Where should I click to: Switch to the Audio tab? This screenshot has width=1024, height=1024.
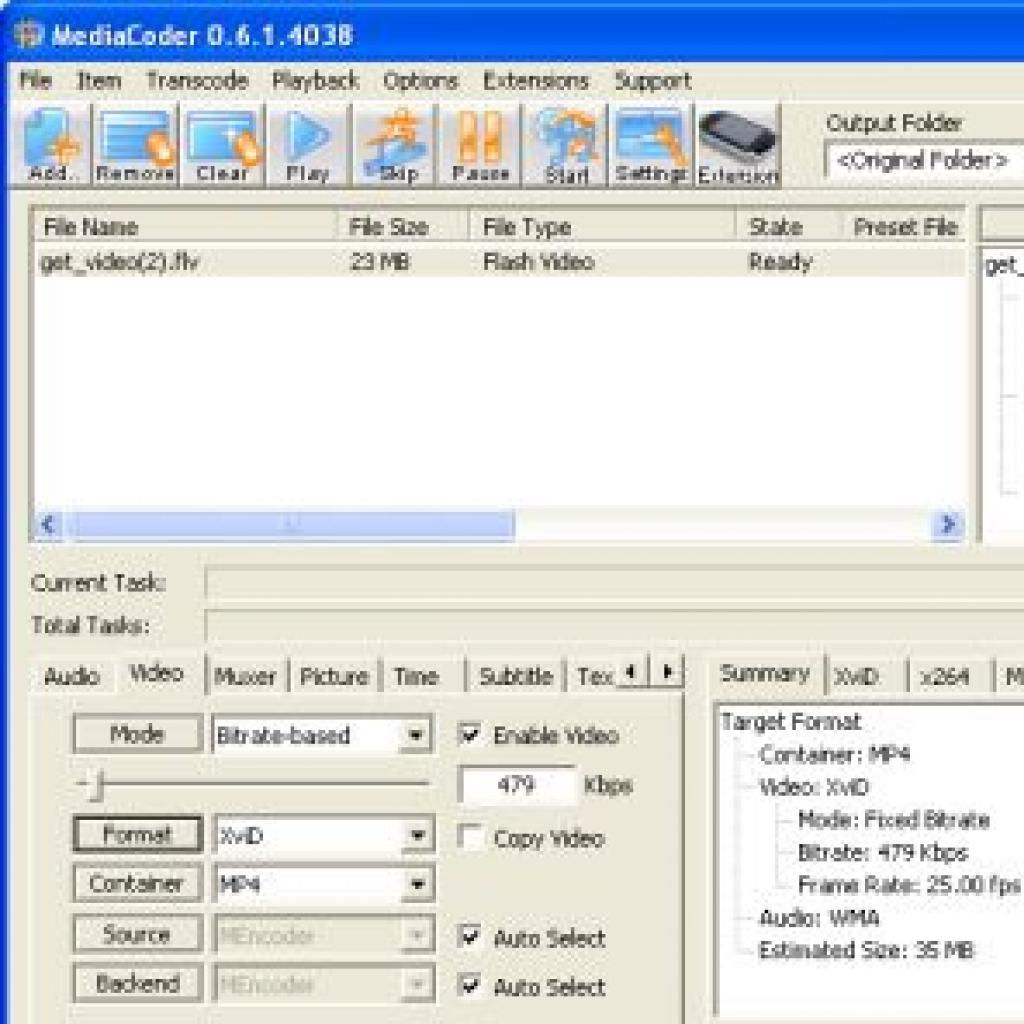72,676
